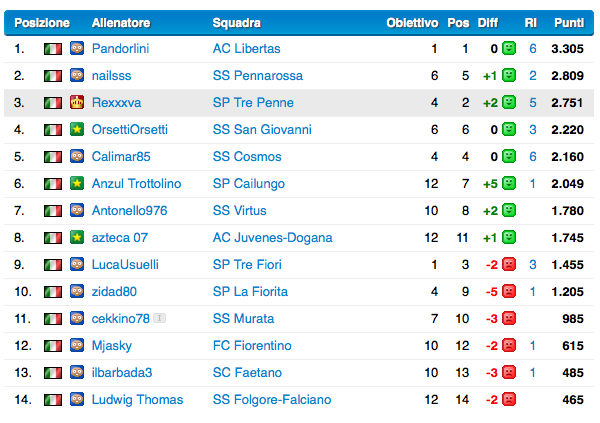Click the small badge icon after cekkino78
600x423 pixels.
(159, 318)
